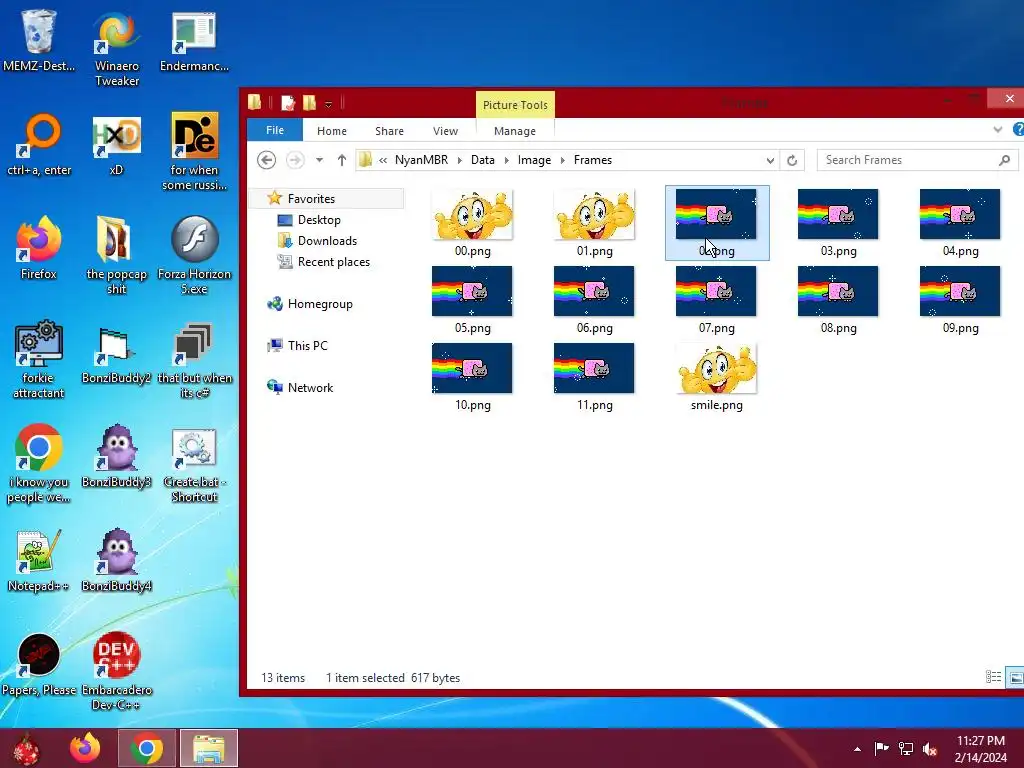1024x768 pixels.
Task: Expand the ribbon chevron
Action: click(x=997, y=130)
